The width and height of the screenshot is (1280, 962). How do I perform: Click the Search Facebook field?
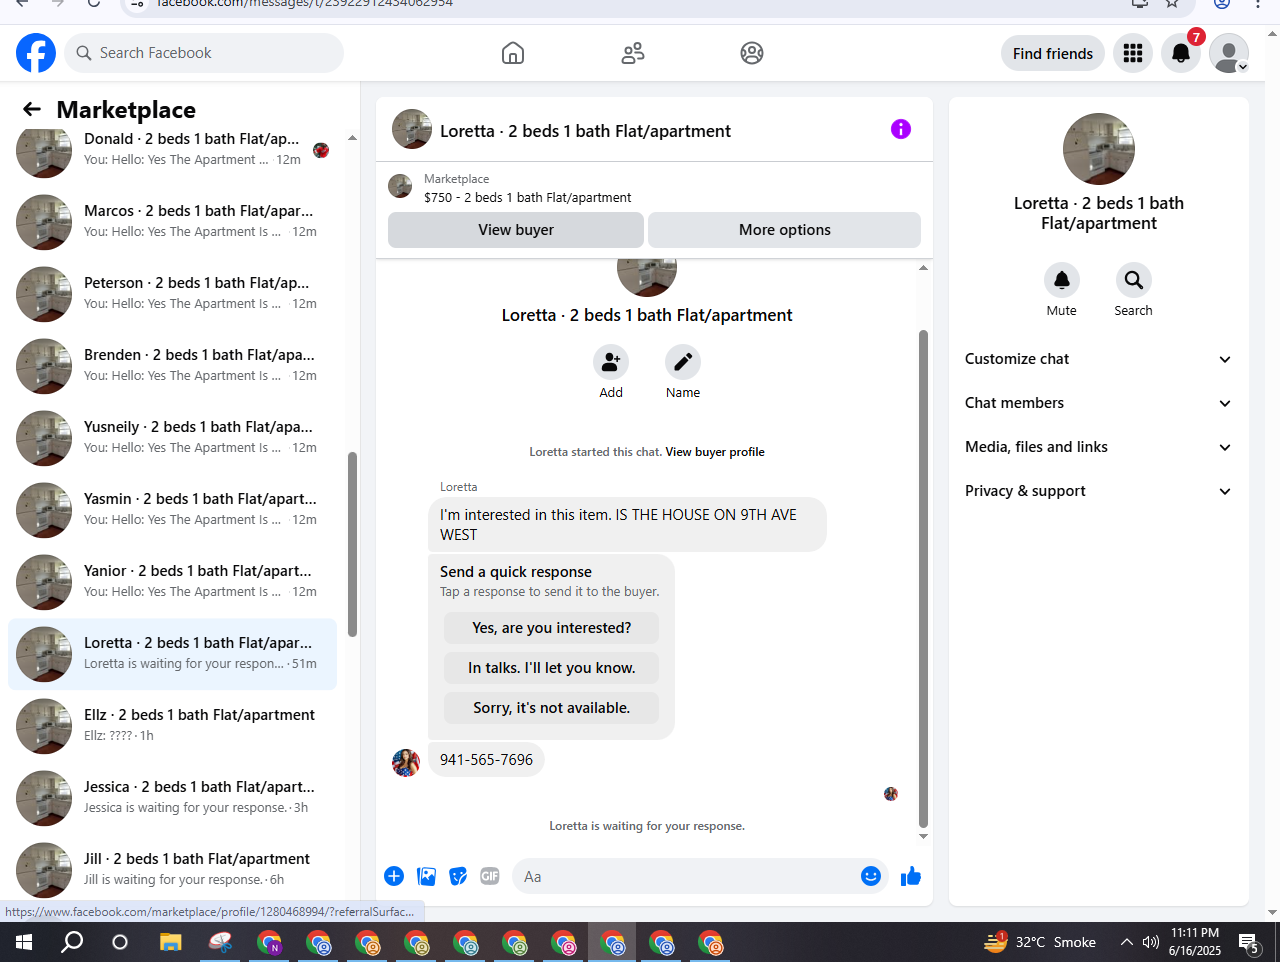(204, 53)
